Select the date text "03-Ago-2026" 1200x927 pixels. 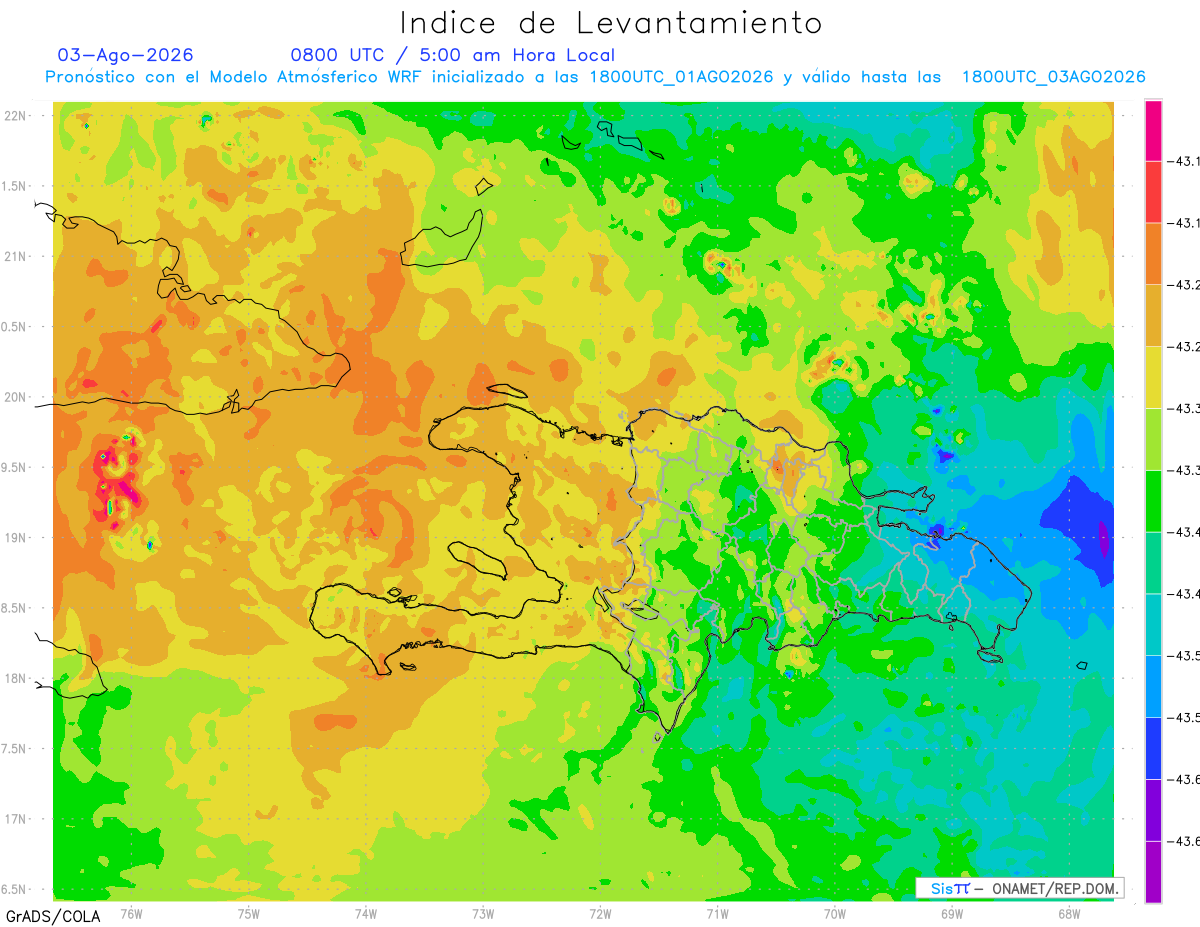[126, 55]
